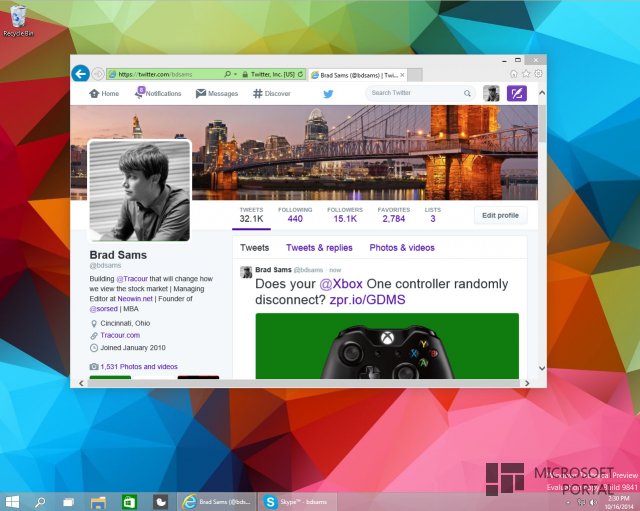Click the @Tracour mention in bio

(x=132, y=279)
